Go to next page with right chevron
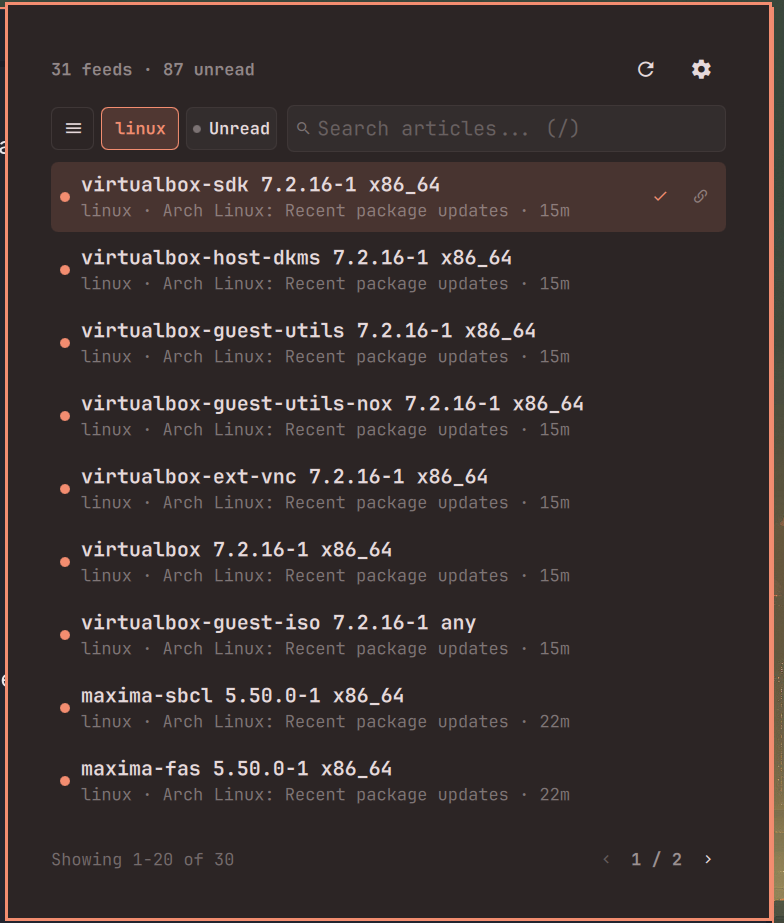The width and height of the screenshot is (784, 923). (x=708, y=859)
